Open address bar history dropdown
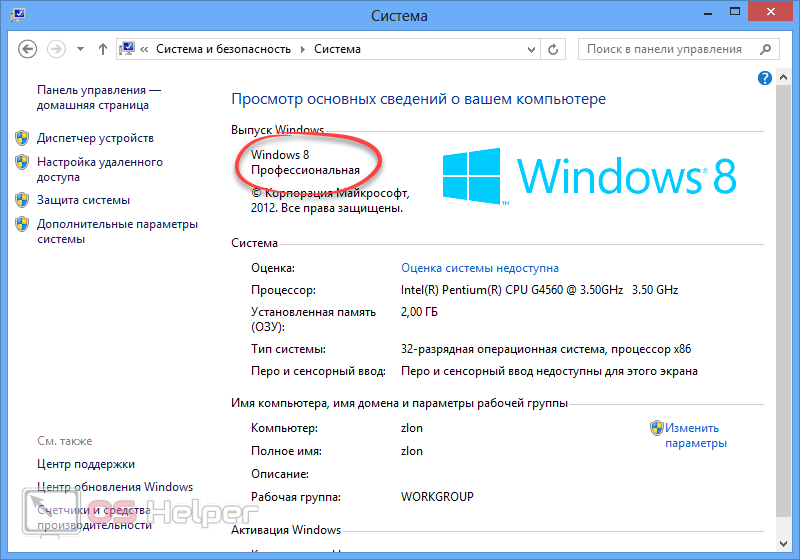 tap(531, 49)
